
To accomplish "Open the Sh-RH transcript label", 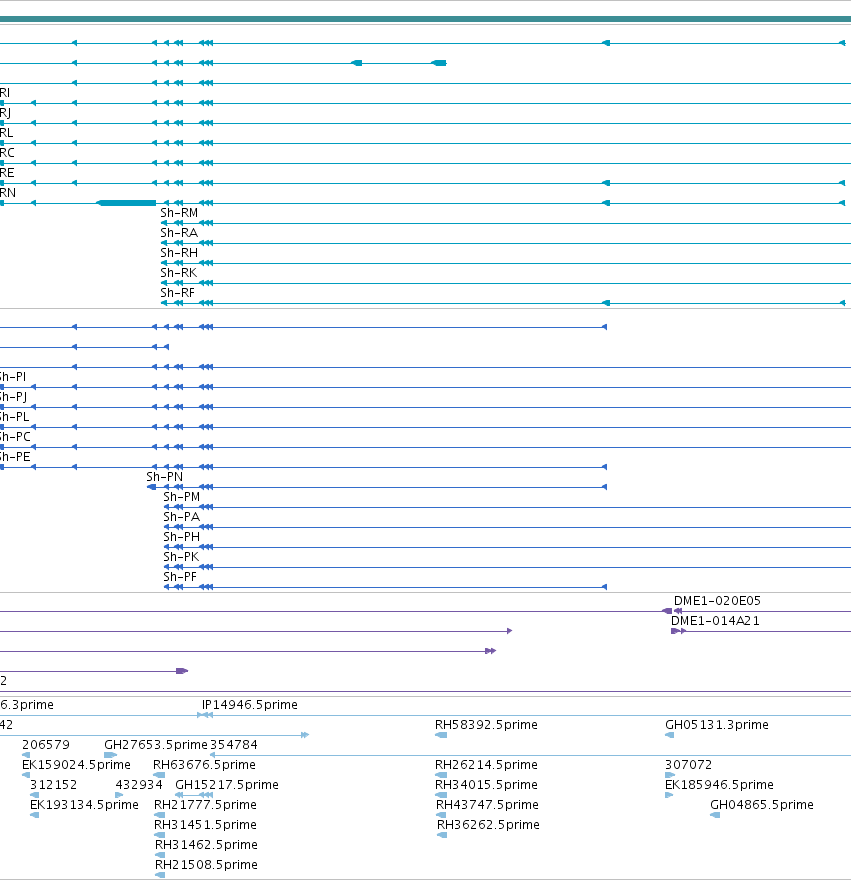I will coord(179,253).
